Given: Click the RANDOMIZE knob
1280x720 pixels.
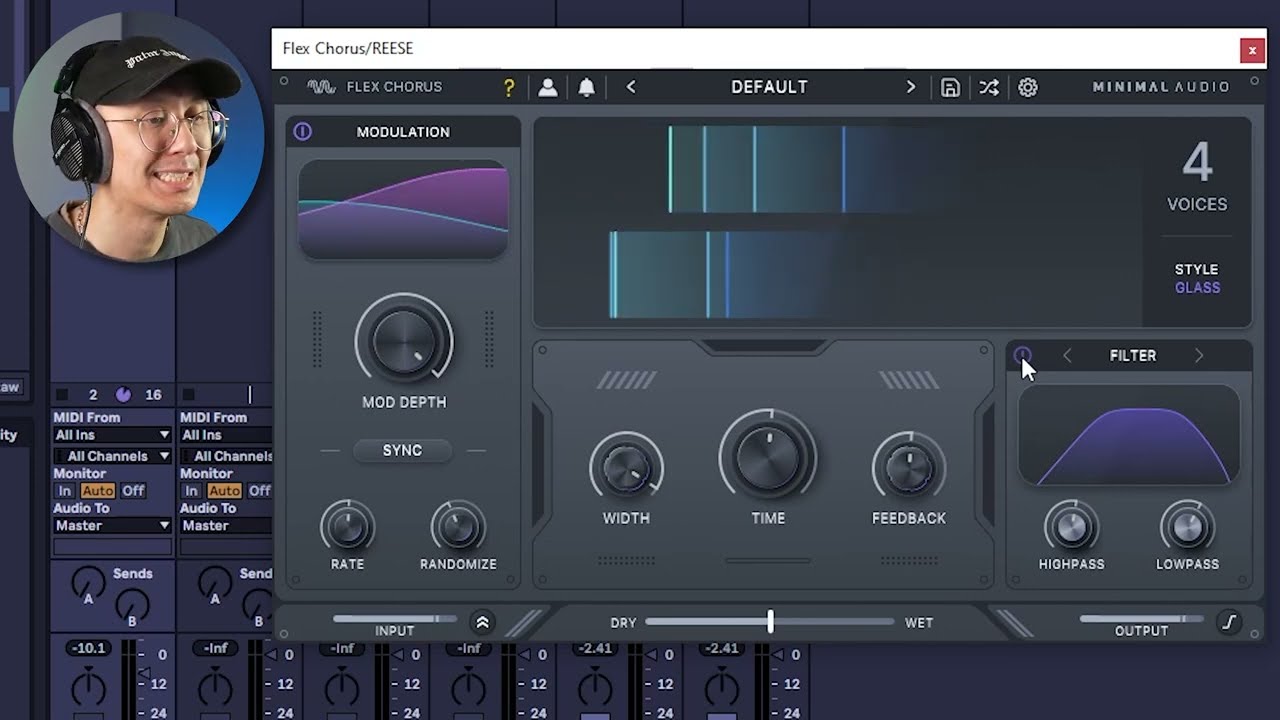Looking at the screenshot, I should click(x=458, y=527).
